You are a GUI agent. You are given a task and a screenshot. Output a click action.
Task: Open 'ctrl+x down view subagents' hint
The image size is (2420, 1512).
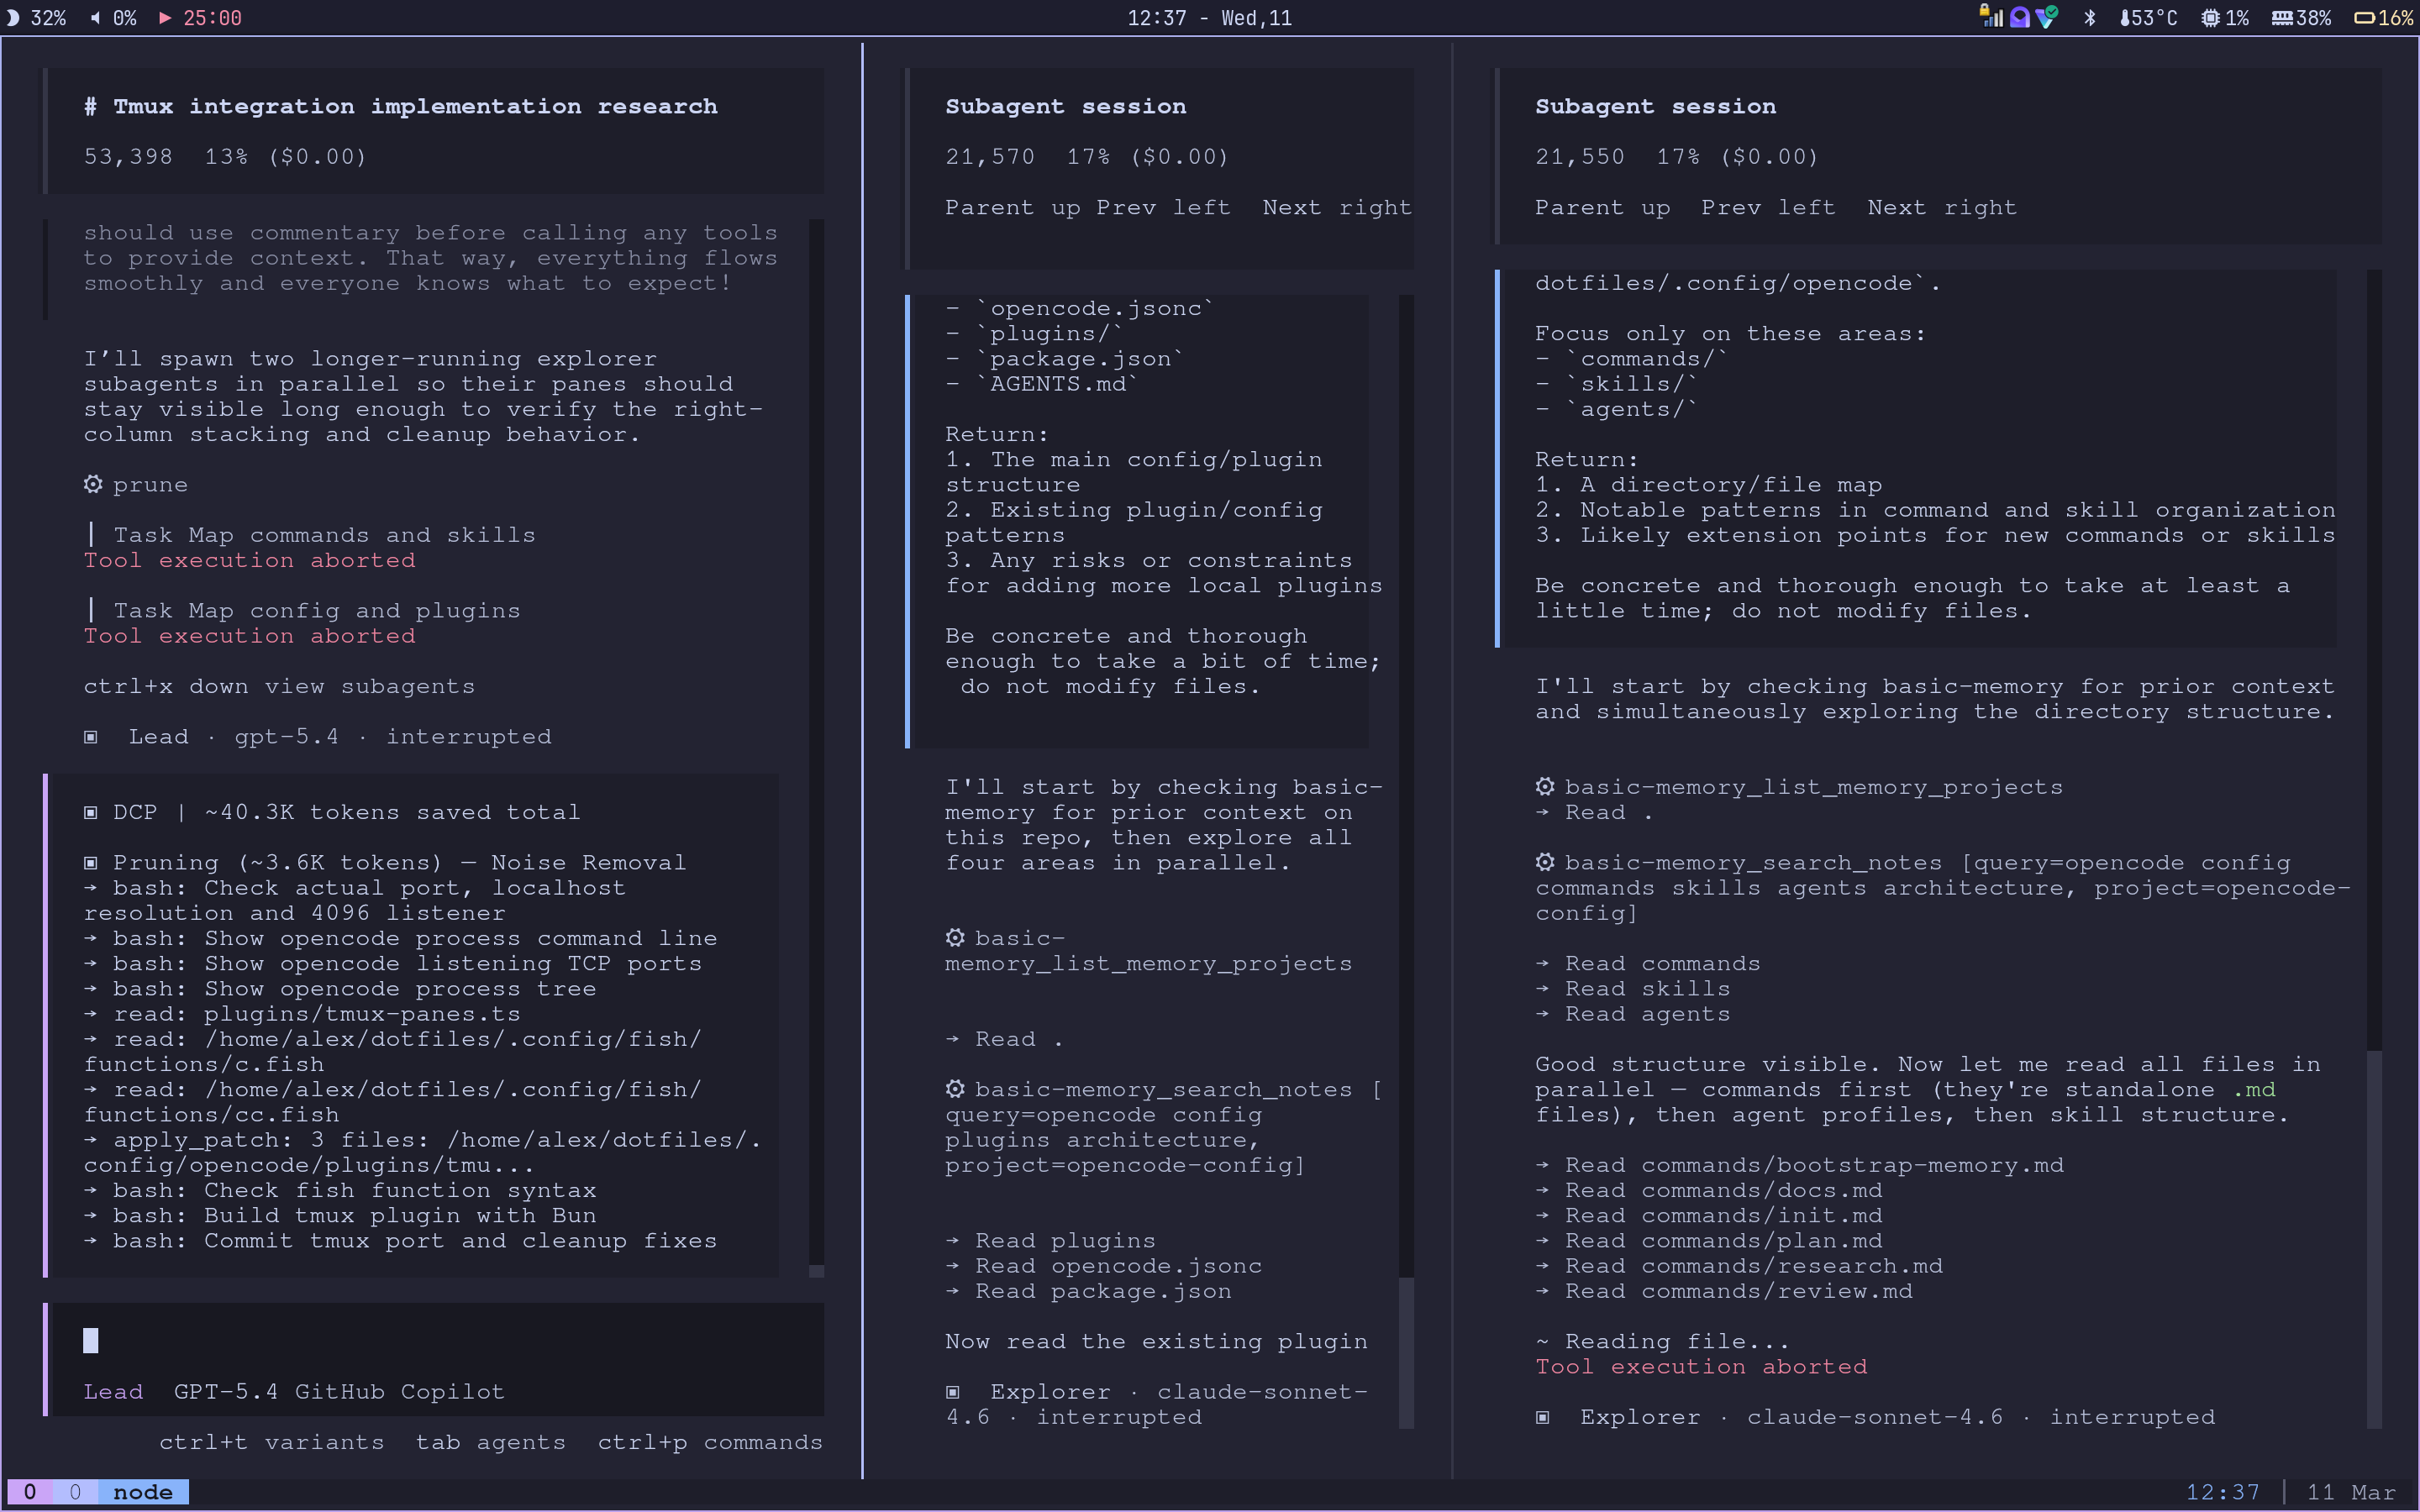[x=279, y=686]
